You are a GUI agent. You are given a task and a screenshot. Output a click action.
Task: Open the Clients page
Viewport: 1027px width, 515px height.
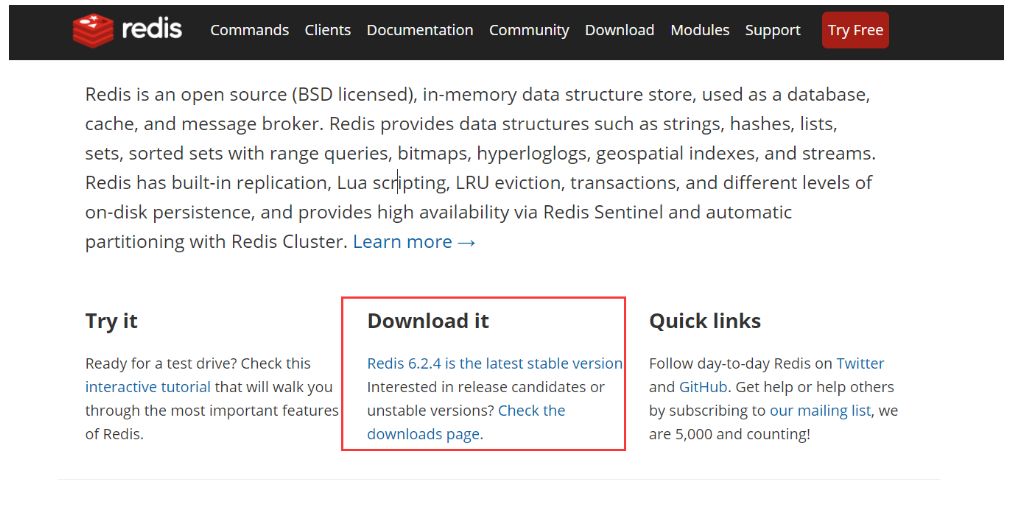[327, 30]
